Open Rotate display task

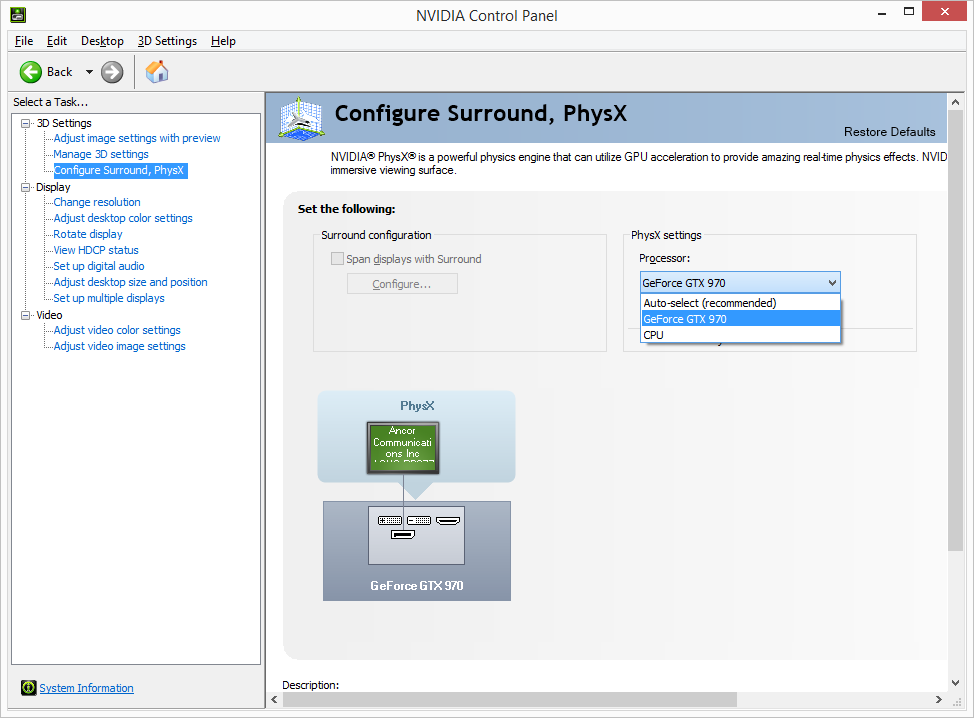88,234
